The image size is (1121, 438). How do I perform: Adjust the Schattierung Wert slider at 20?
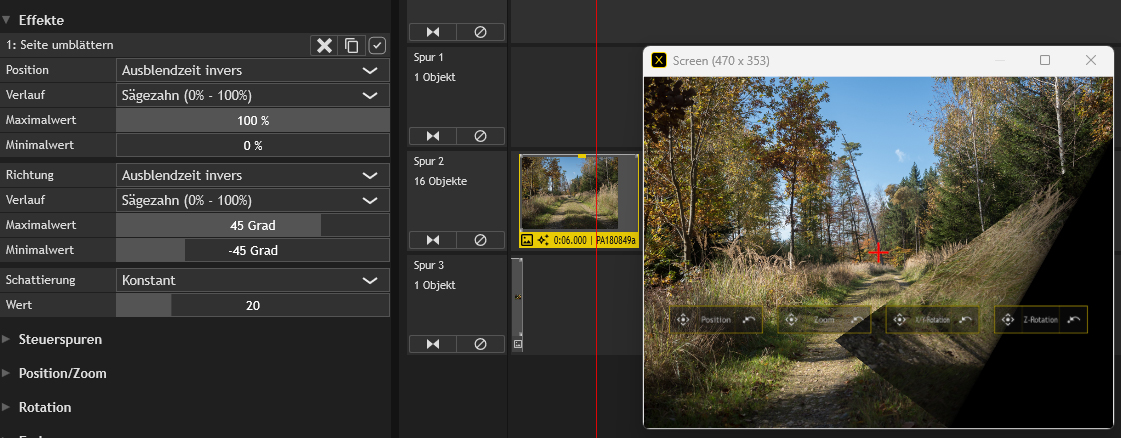[x=252, y=305]
